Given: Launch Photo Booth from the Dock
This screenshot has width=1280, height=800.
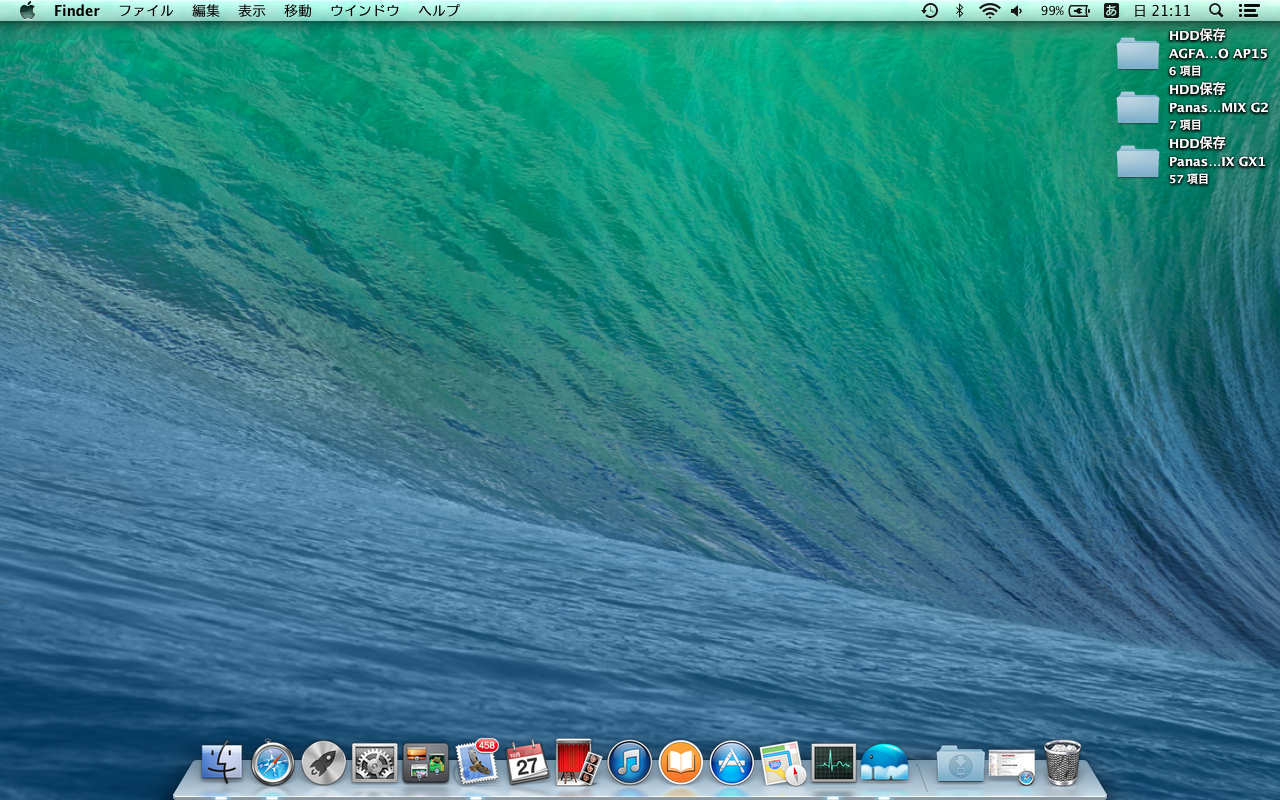Looking at the screenshot, I should [578, 763].
